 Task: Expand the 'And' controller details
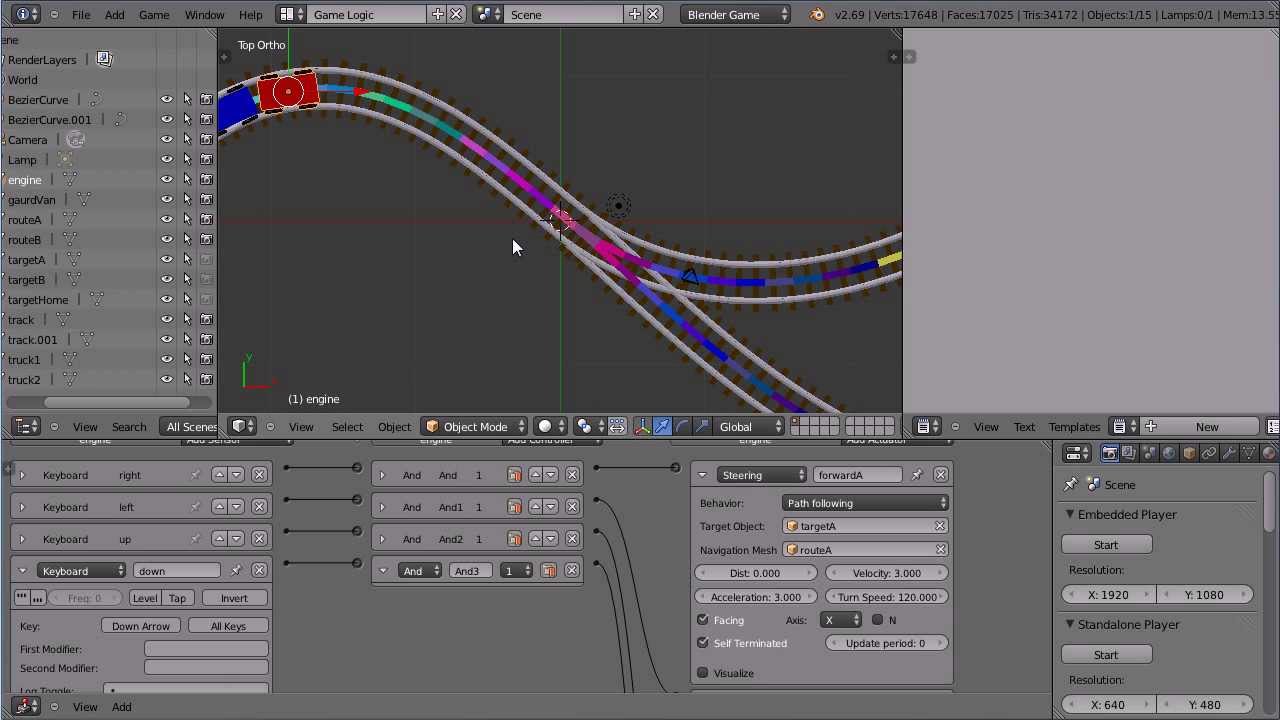382,475
